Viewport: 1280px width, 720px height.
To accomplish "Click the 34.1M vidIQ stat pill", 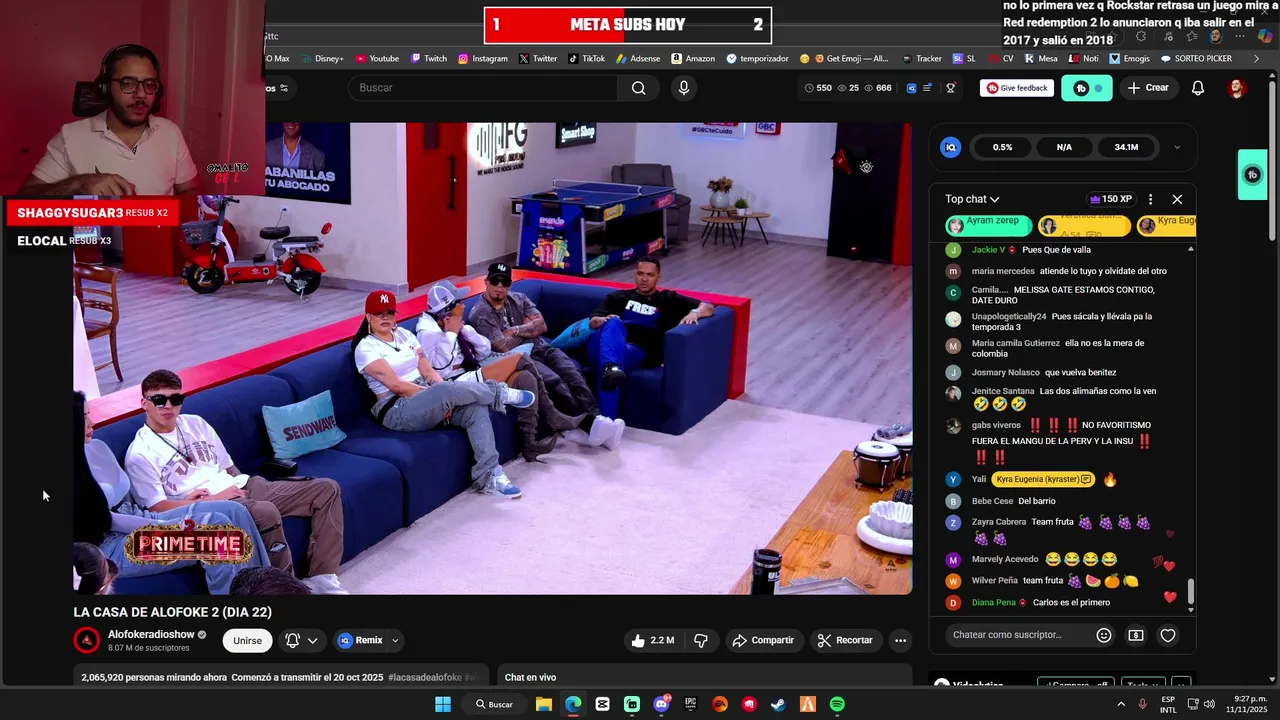I will (1126, 147).
